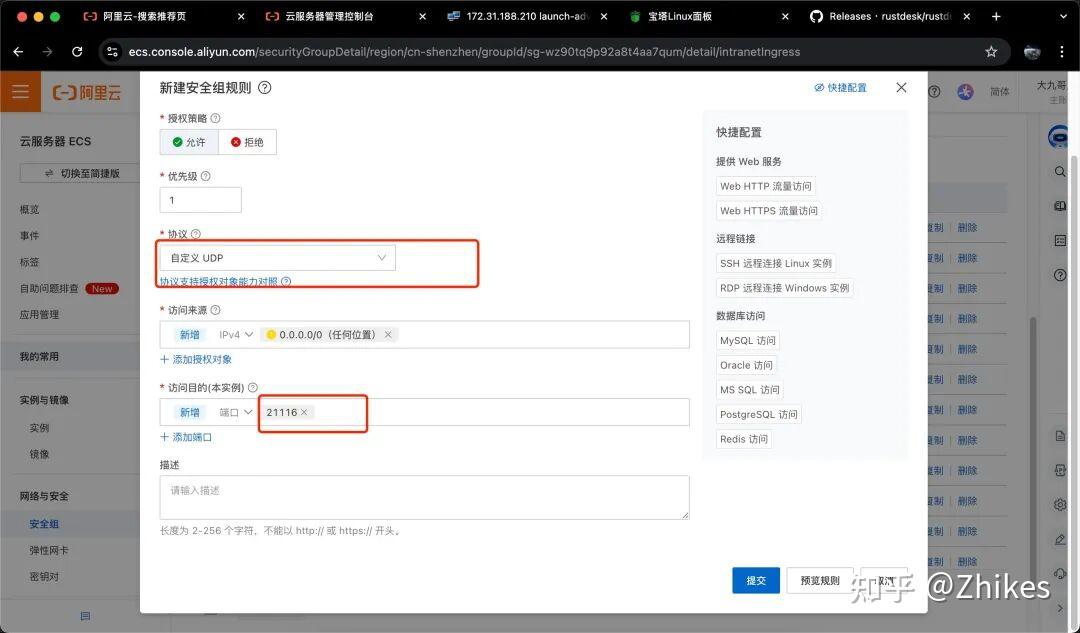Click 切换至简捷版 button
The width and height of the screenshot is (1080, 633).
82,174
